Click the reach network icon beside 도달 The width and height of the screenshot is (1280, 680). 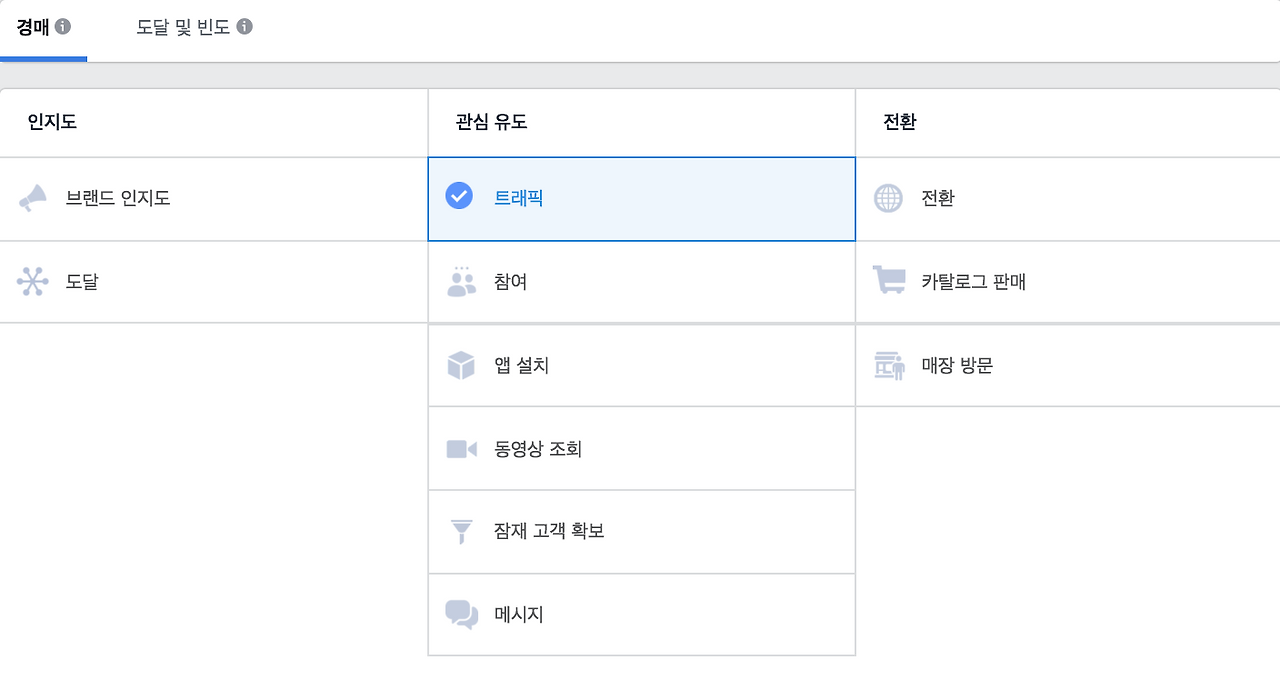coord(32,281)
